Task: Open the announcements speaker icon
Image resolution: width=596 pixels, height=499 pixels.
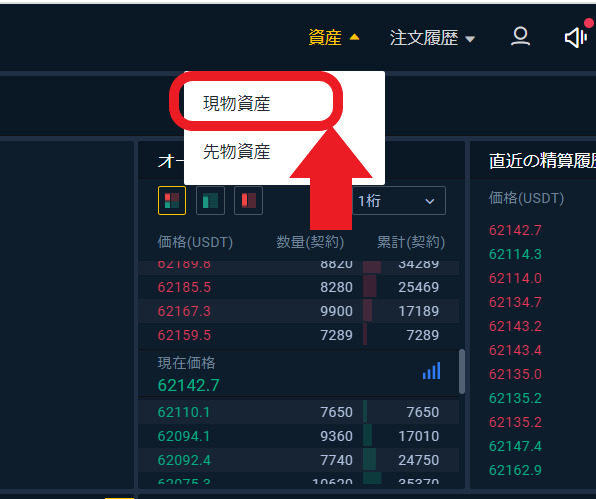Action: click(576, 38)
